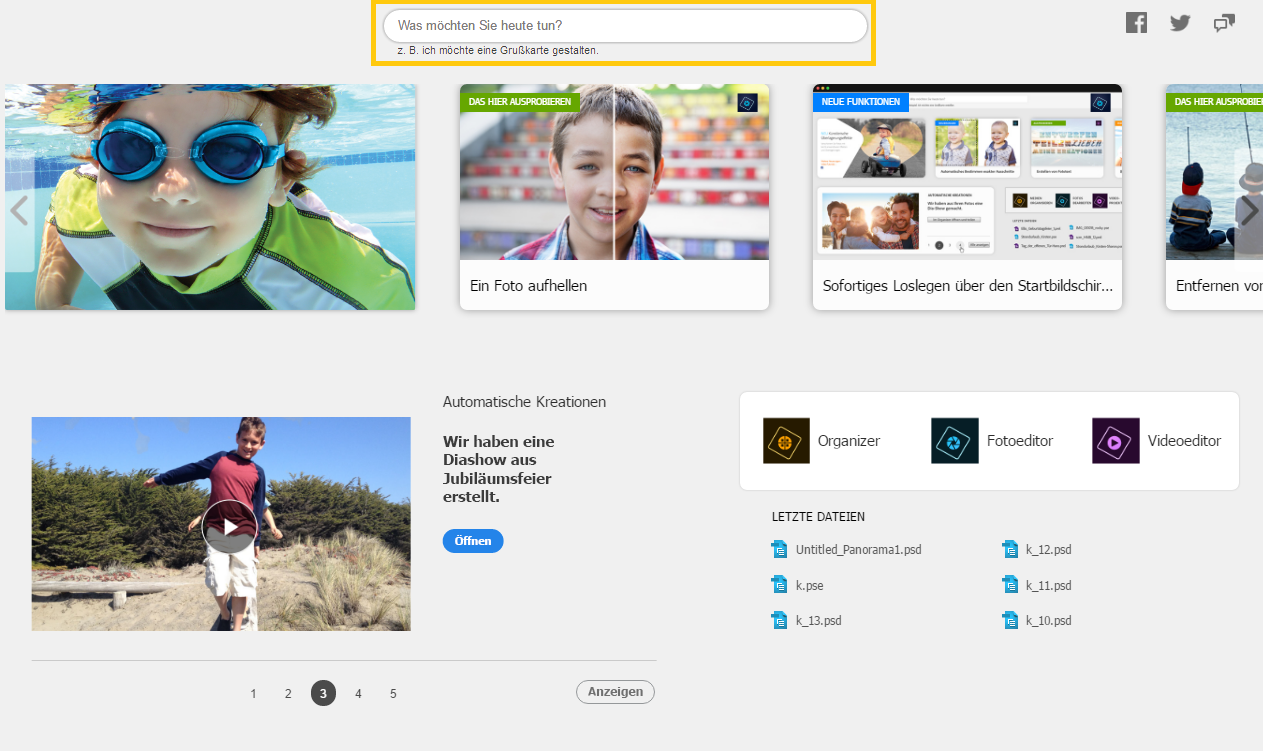The height and width of the screenshot is (751, 1263).
Task: Click the Fotoeditor label text
Action: pyautogui.click(x=1020, y=441)
